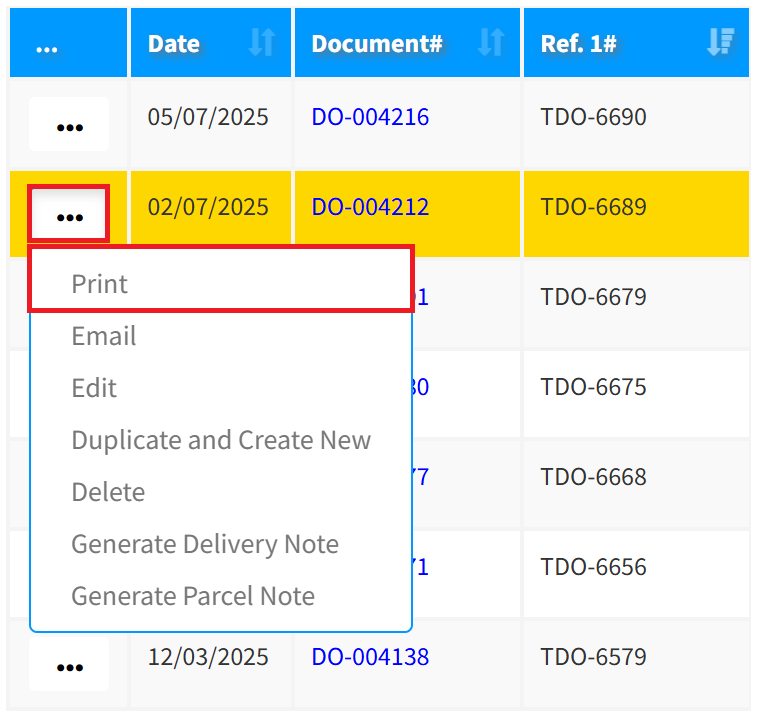Image resolution: width=760 pixels, height=719 pixels.
Task: Click the TDO-6689 reference cell
Action: tap(593, 207)
